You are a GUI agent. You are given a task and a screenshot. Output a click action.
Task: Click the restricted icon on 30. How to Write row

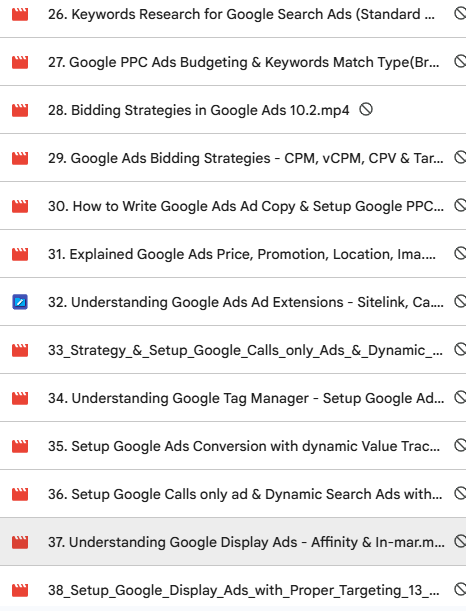[460, 205]
